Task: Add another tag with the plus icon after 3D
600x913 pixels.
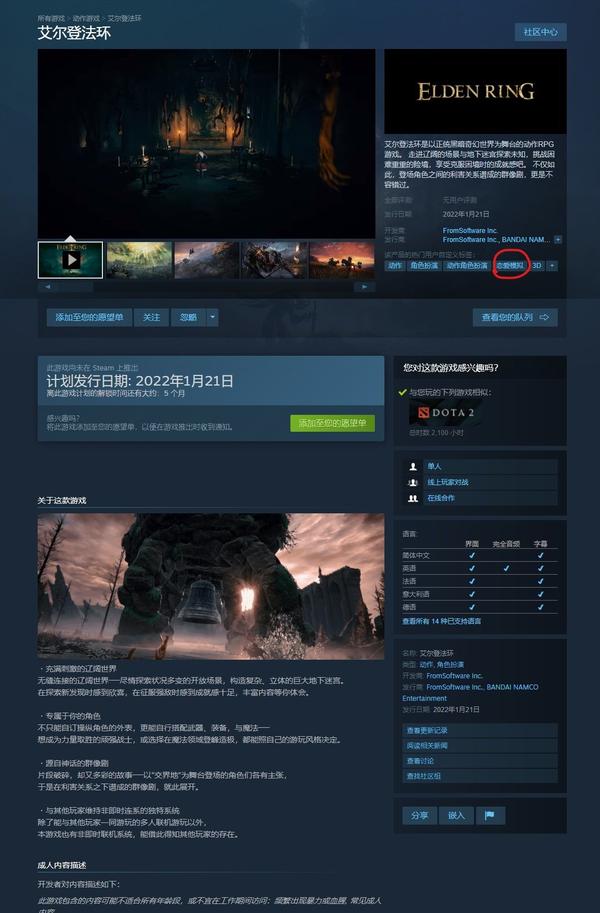Action: tap(552, 266)
